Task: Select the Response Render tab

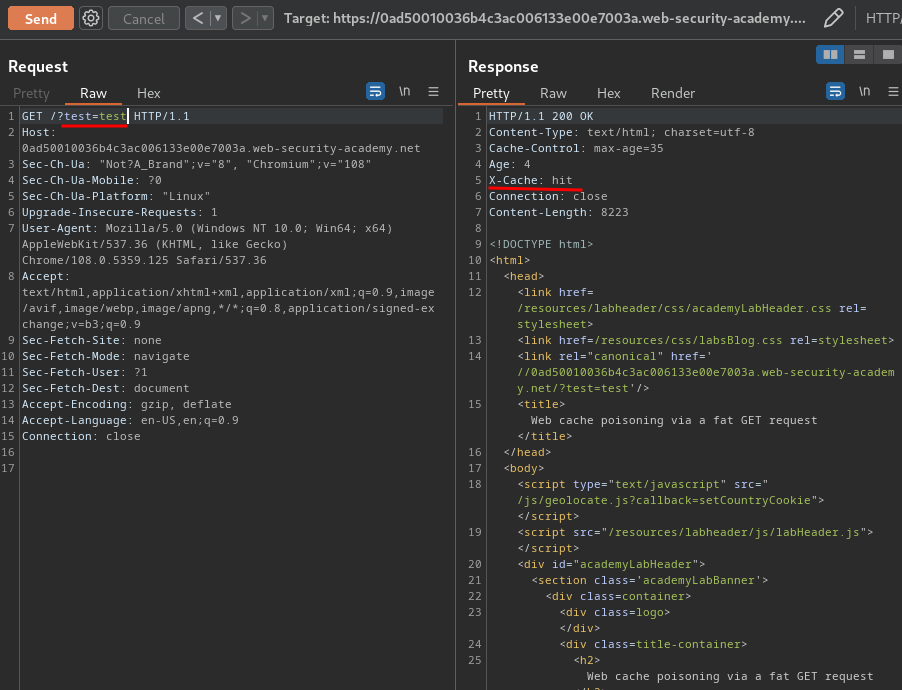Action: (x=672, y=93)
